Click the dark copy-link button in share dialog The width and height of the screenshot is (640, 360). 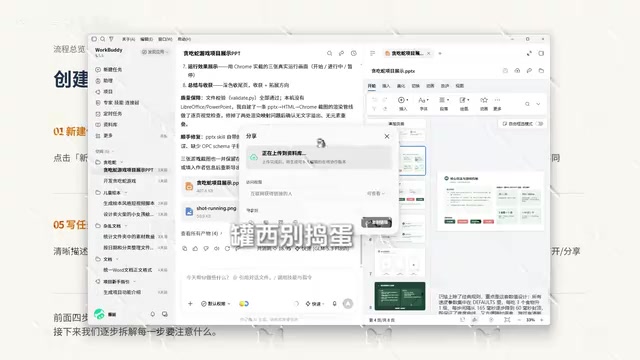(x=376, y=222)
